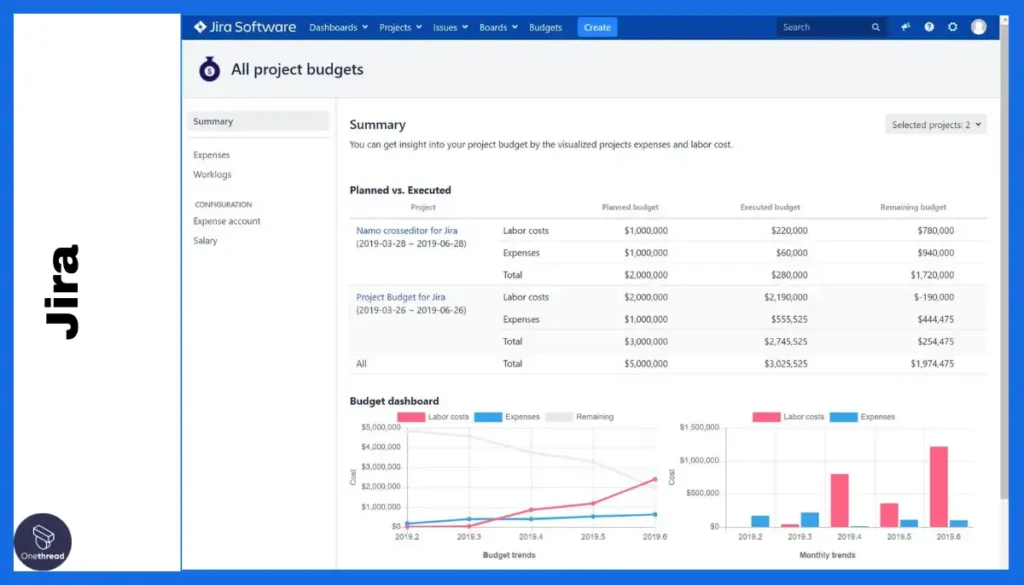Expand the Boards dropdown menu

point(498,27)
